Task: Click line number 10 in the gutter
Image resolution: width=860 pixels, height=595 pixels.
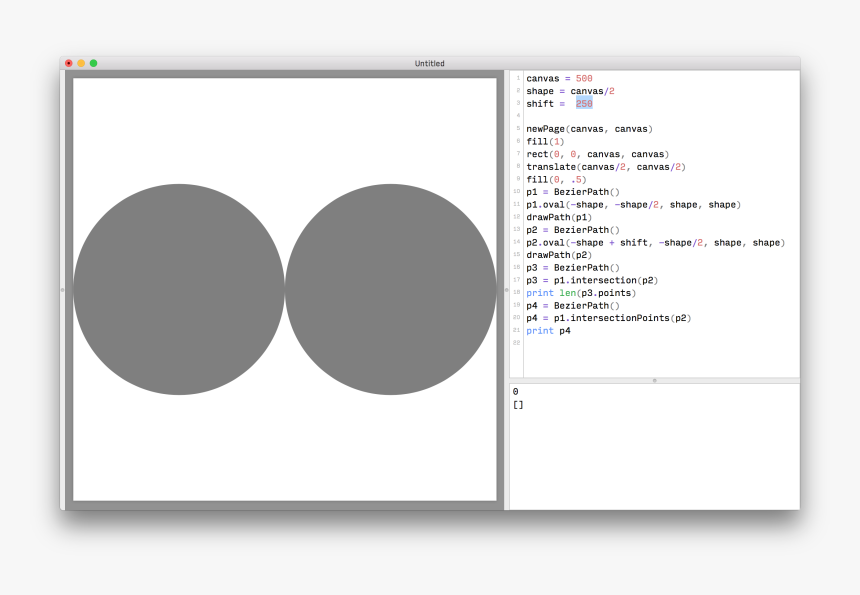Action: tap(516, 192)
